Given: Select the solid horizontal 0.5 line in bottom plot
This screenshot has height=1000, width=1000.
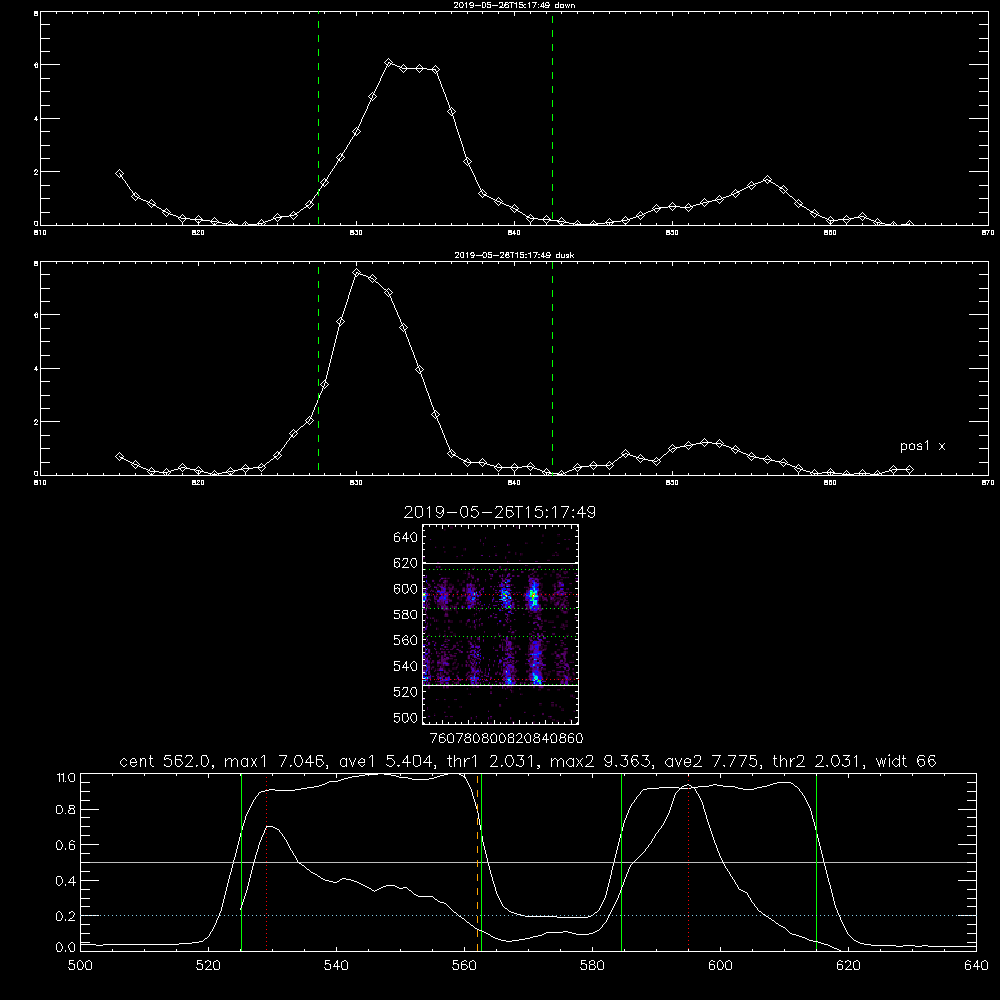Looking at the screenshot, I should [528, 862].
